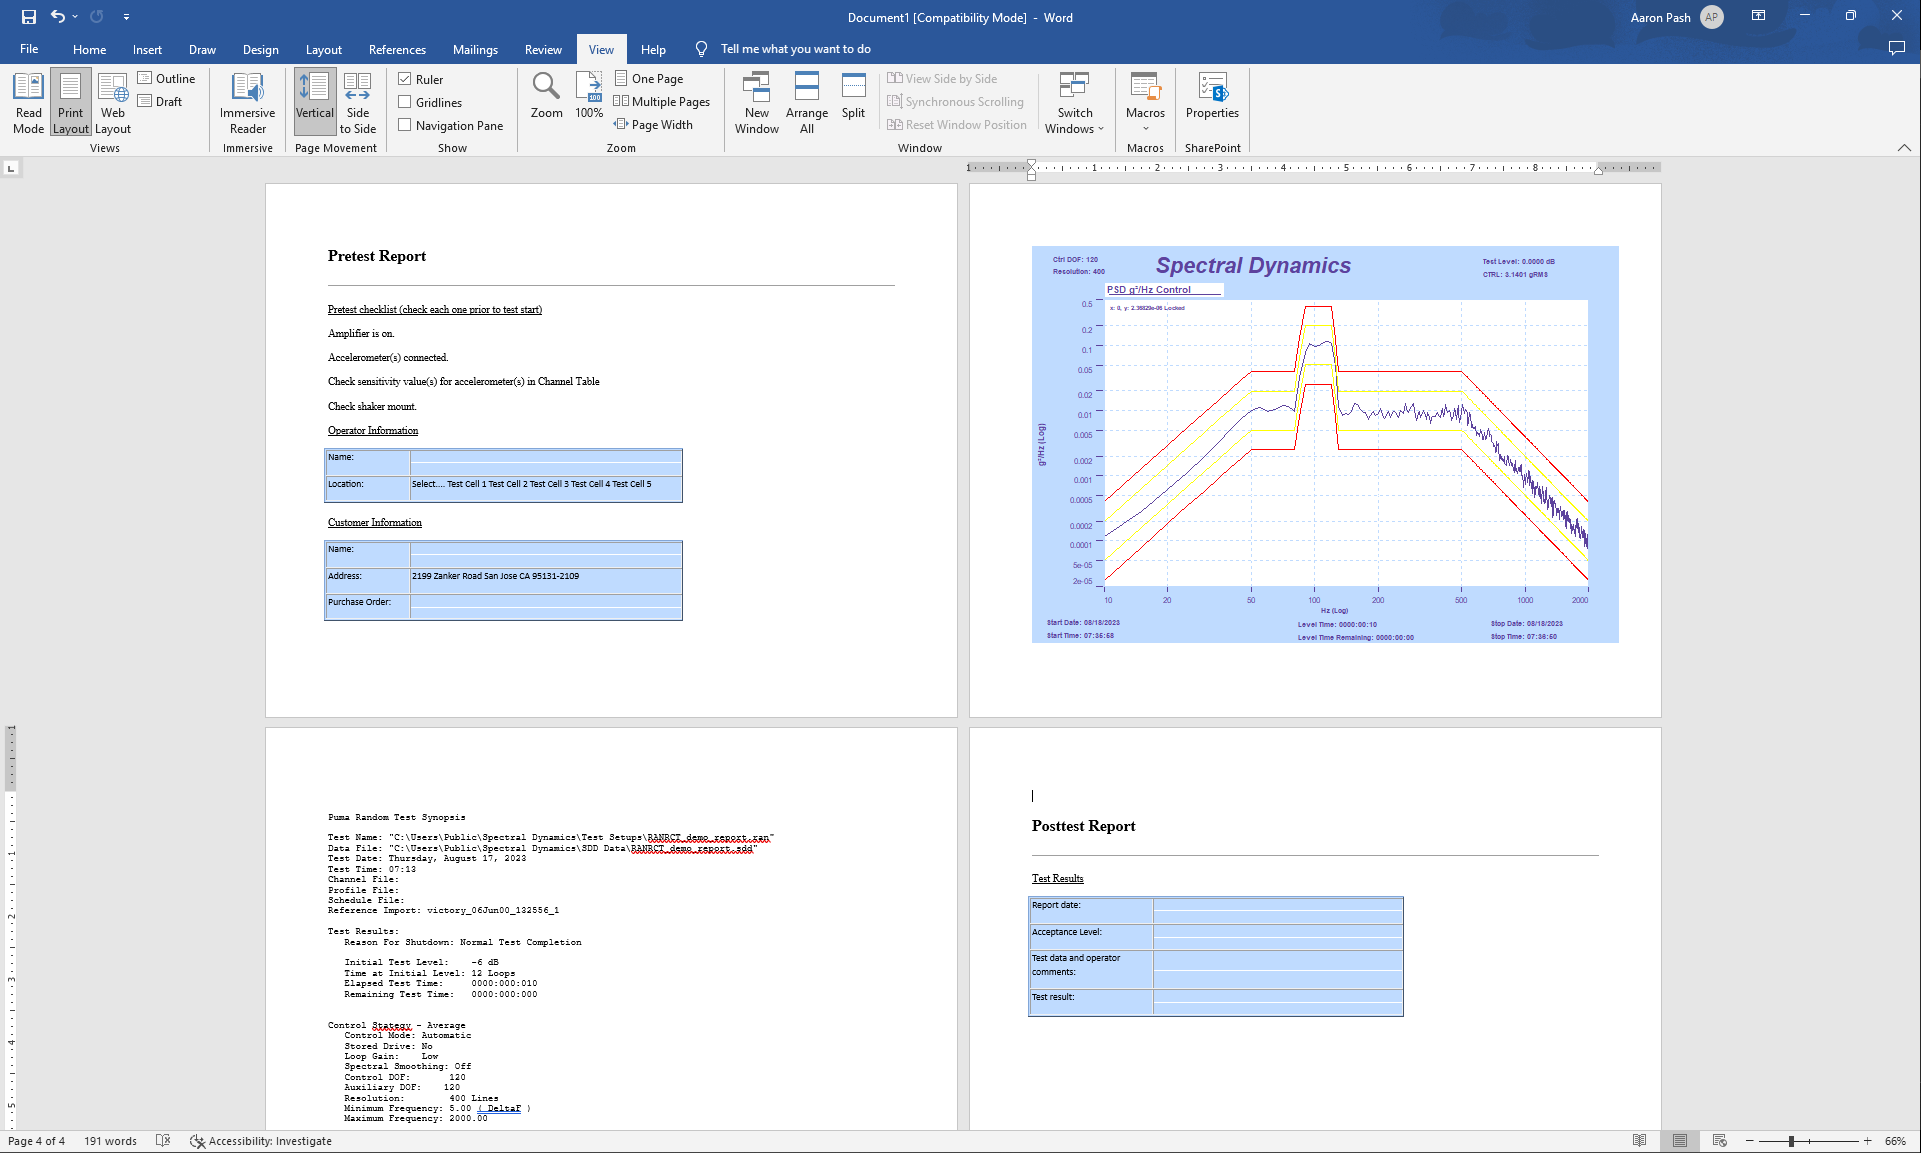1921x1153 pixels.
Task: Select Side to Side page movement
Action: click(358, 103)
